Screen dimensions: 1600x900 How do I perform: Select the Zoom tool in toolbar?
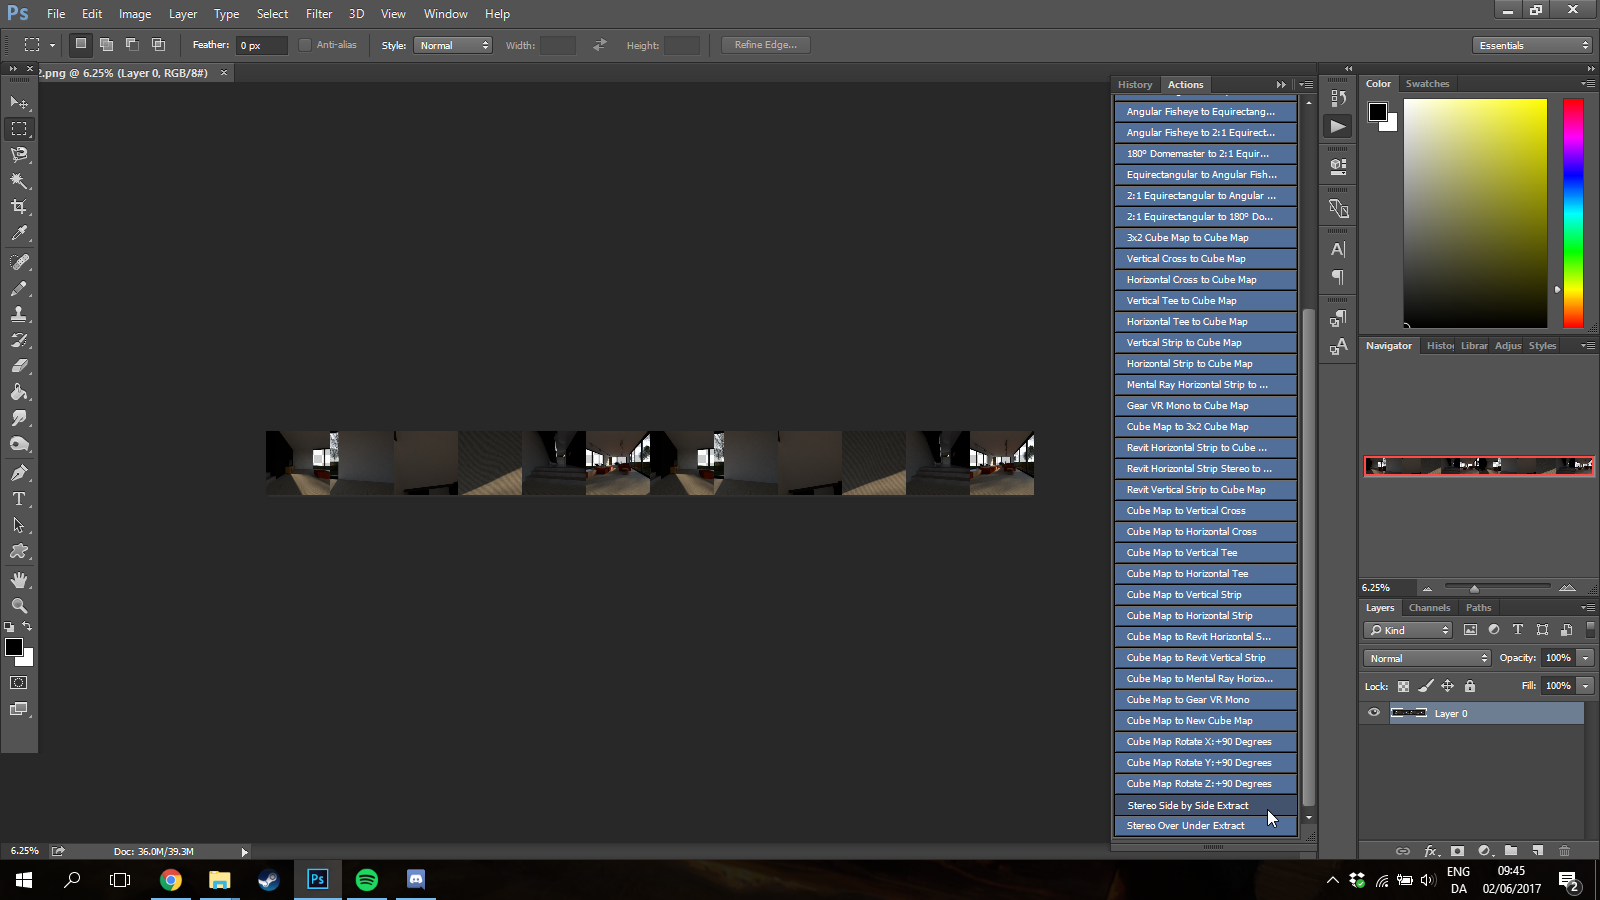pyautogui.click(x=19, y=606)
